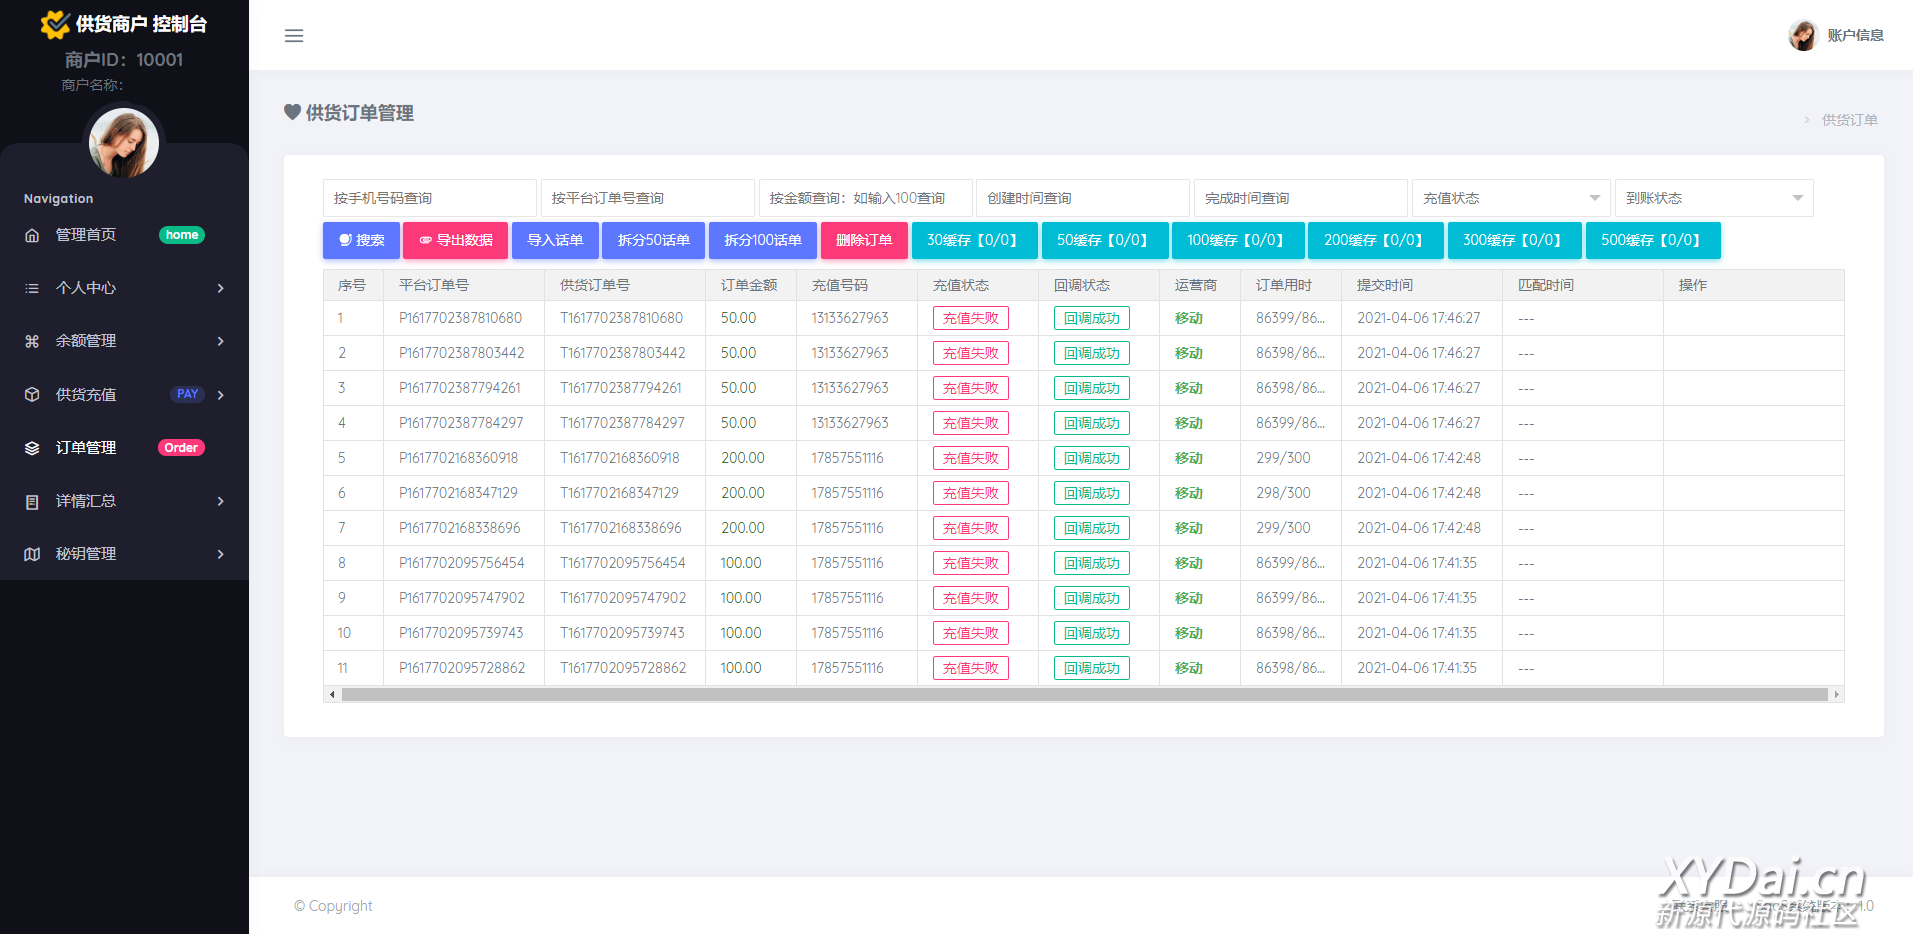Click the home icon beside 管理首页
Image resolution: width=1913 pixels, height=934 pixels.
click(x=32, y=235)
